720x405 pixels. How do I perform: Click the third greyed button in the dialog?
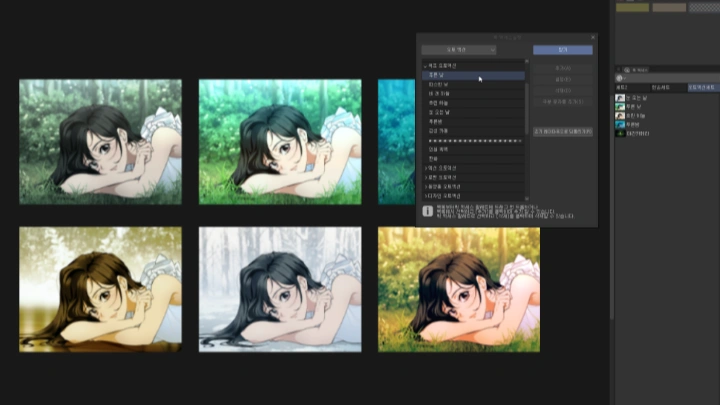(x=562, y=90)
